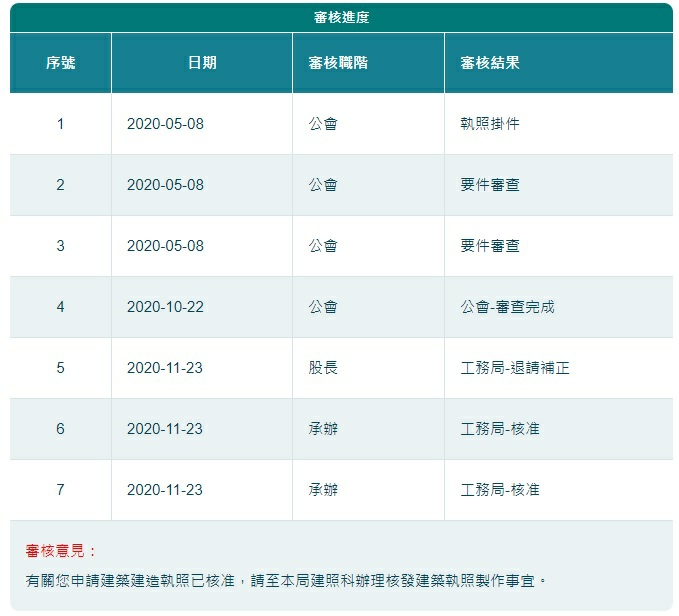
Task: Click the review opinion sentence about 建造執照
Action: [286, 581]
